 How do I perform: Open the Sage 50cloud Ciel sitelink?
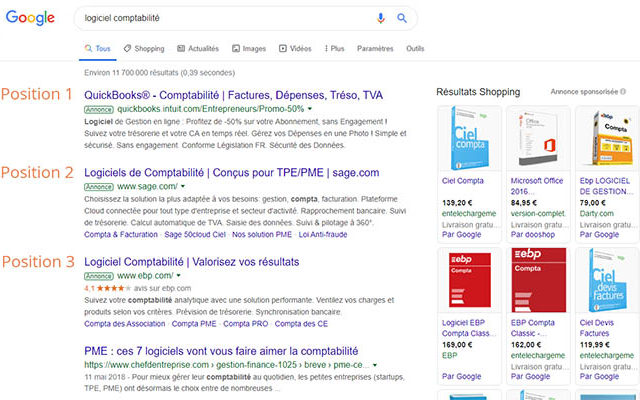click(x=195, y=235)
